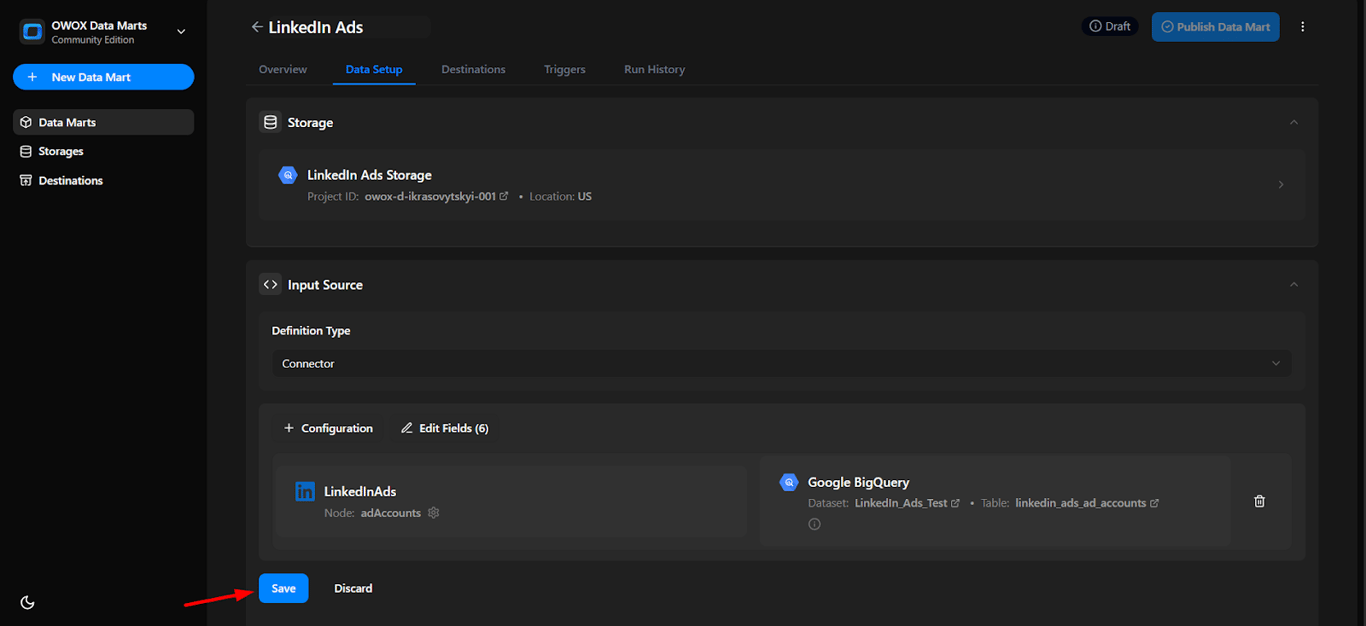Image resolution: width=1366 pixels, height=626 pixels.
Task: Click Edit Fields (6) button
Action: tap(444, 428)
